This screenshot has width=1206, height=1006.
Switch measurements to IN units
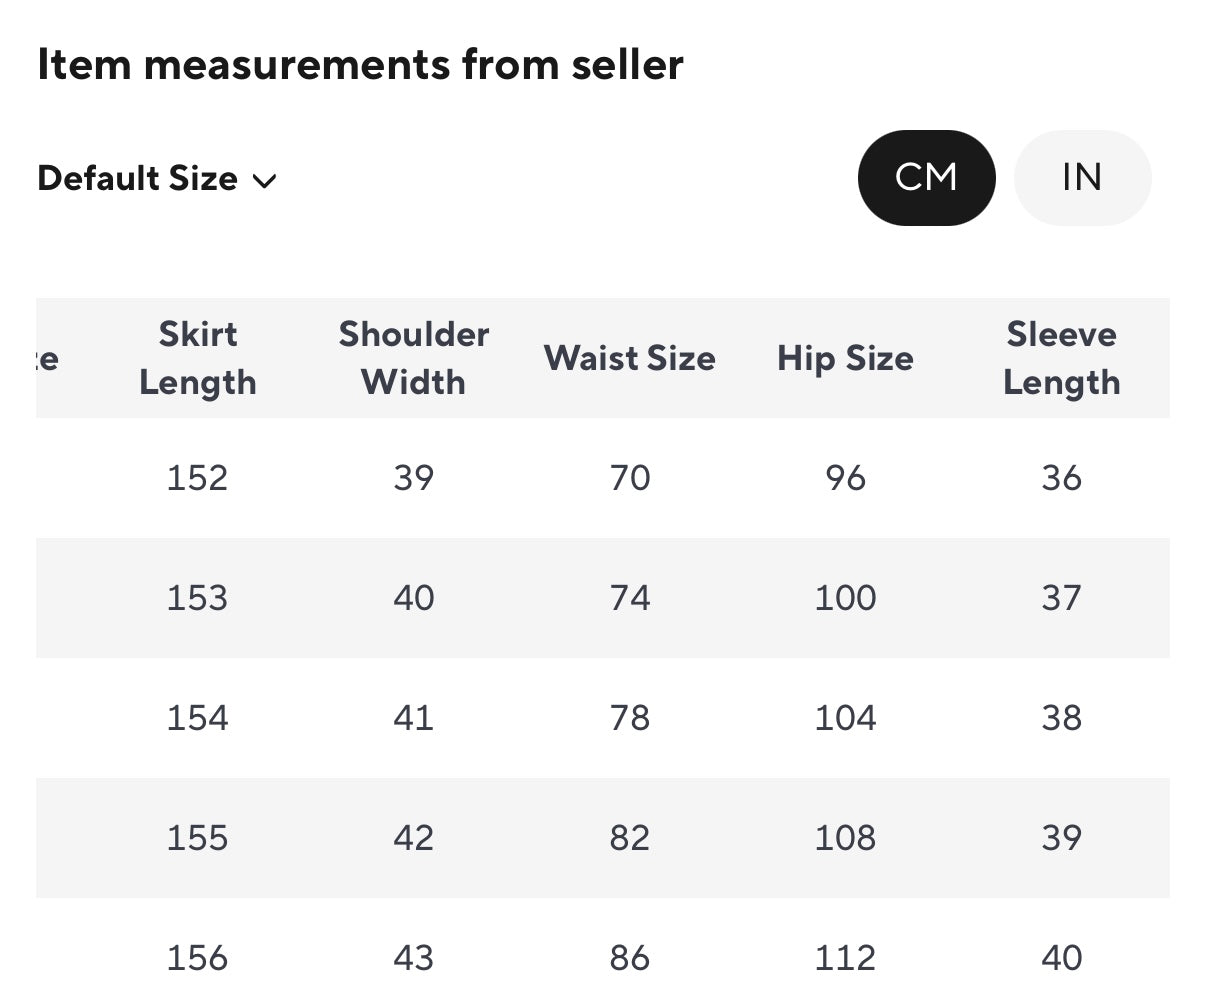coord(1082,178)
